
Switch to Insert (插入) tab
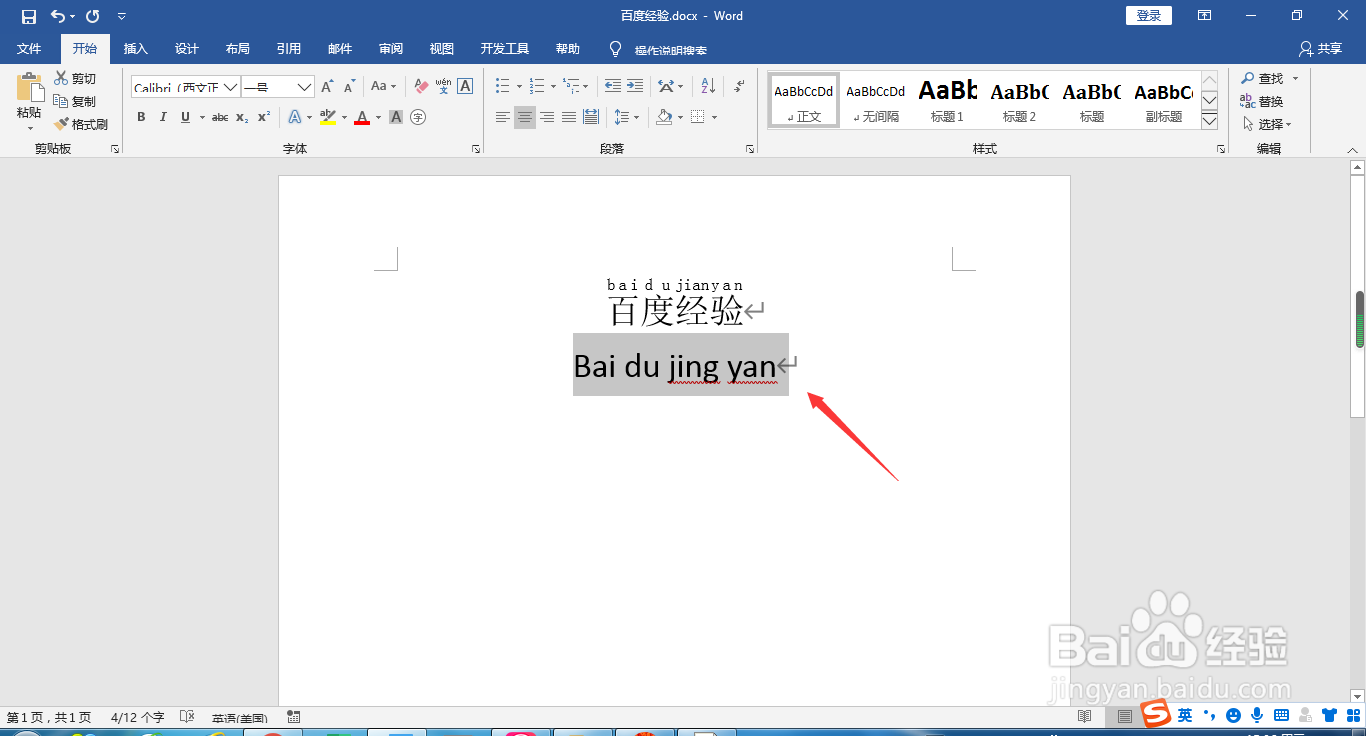pos(135,48)
